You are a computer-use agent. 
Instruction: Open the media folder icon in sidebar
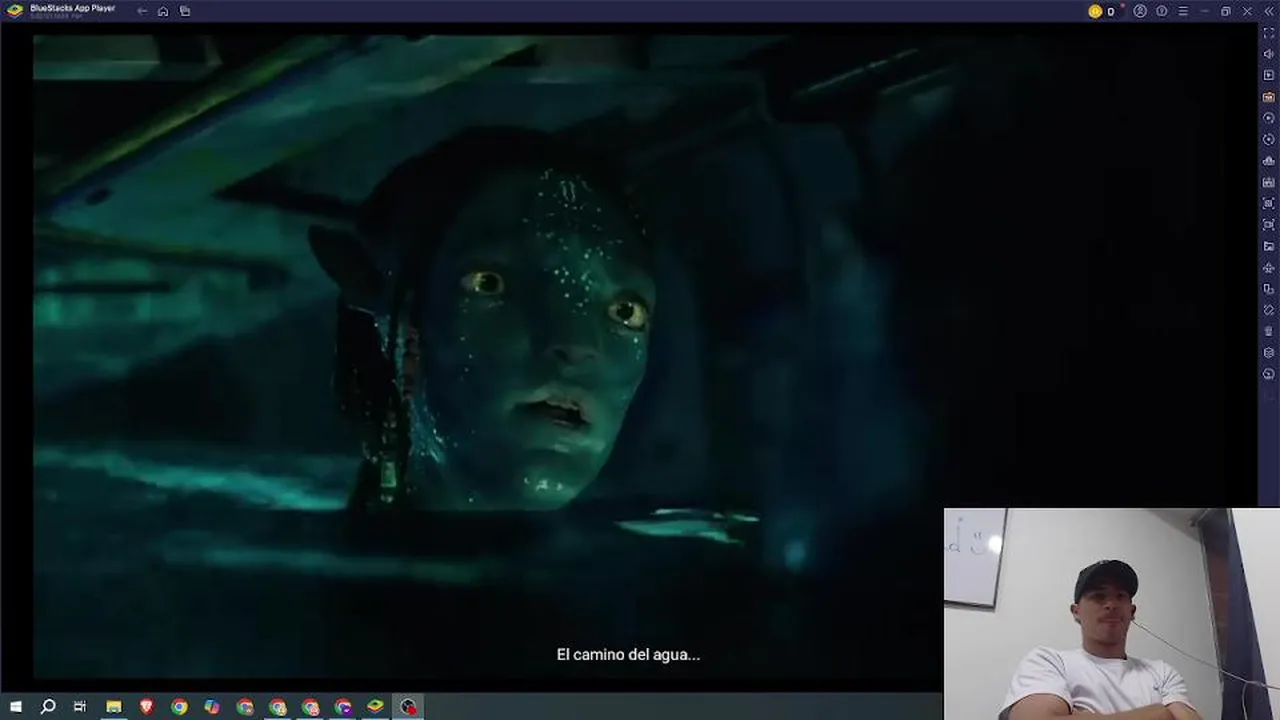pyautogui.click(x=1269, y=246)
